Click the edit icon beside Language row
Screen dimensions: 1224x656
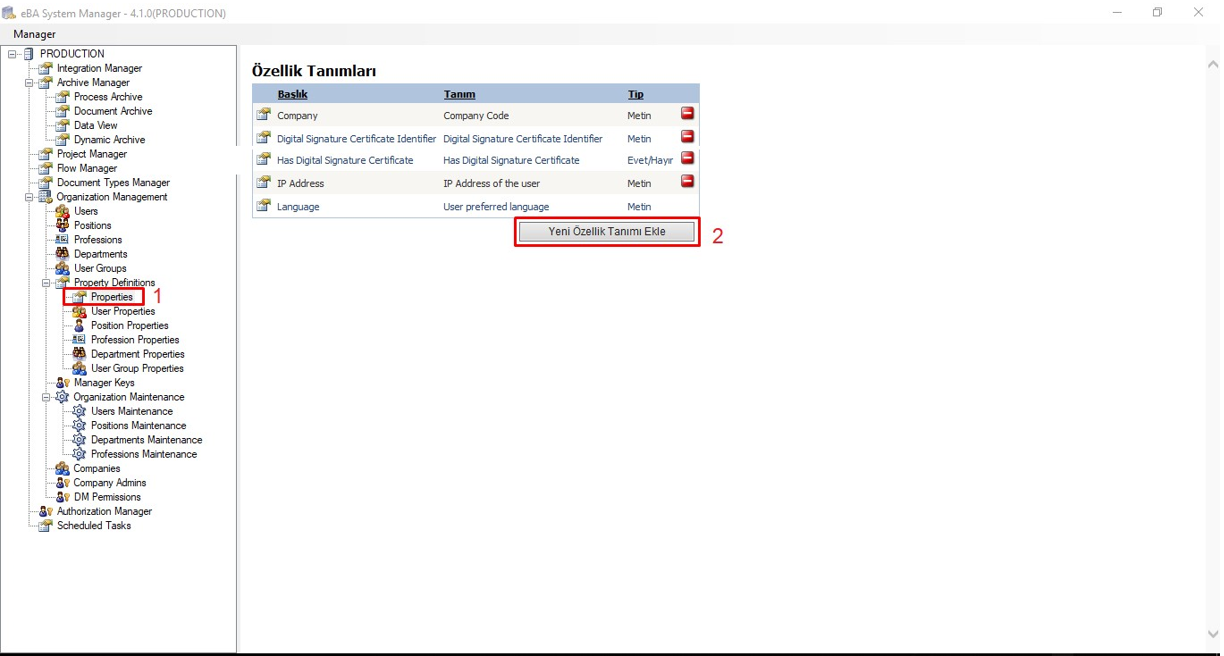264,205
